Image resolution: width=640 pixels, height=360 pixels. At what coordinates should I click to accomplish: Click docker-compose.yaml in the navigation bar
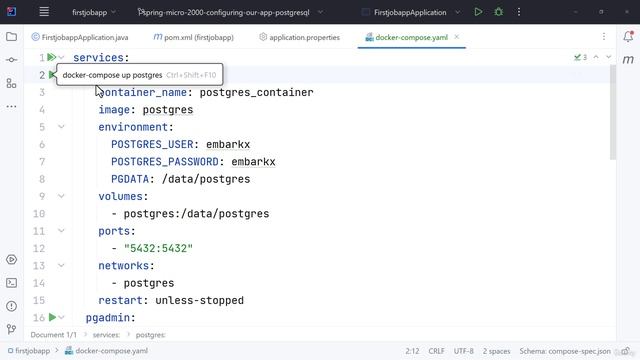tap(107, 351)
